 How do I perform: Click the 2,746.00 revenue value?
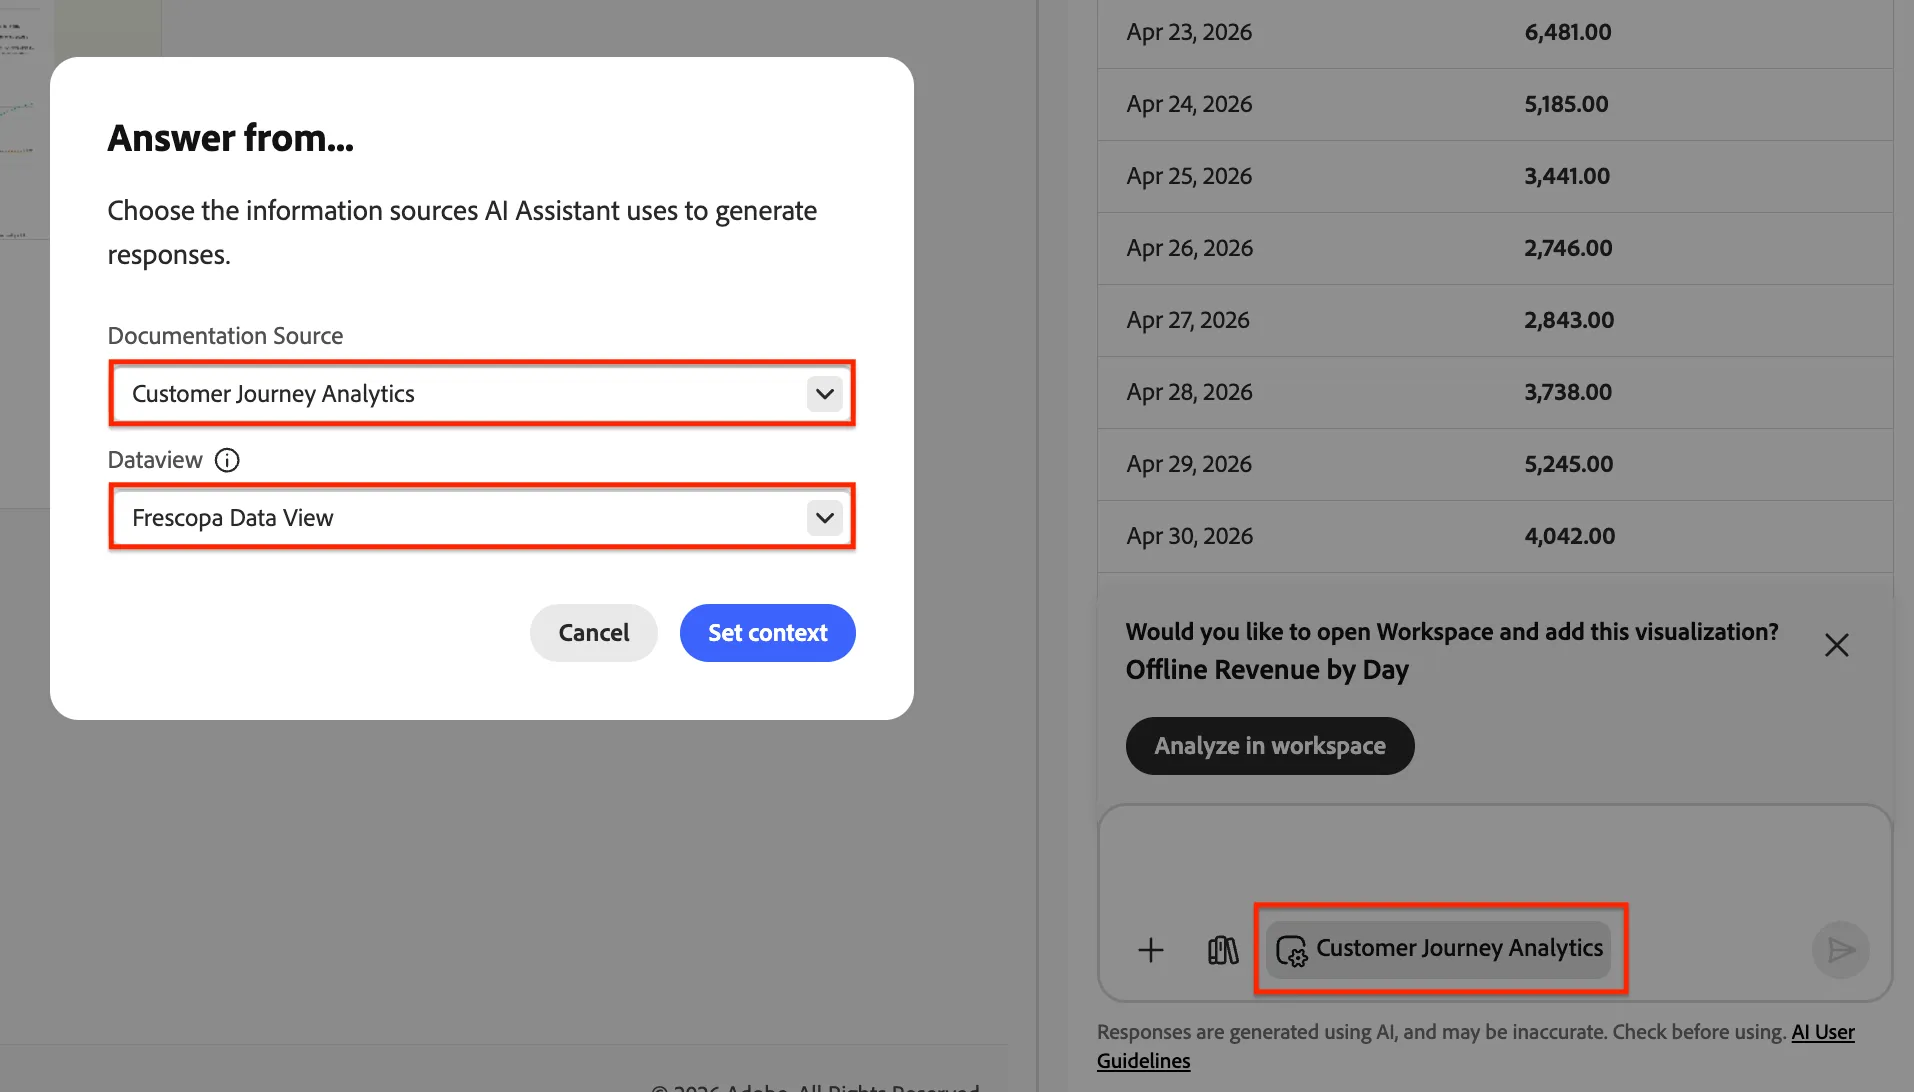[1568, 248]
